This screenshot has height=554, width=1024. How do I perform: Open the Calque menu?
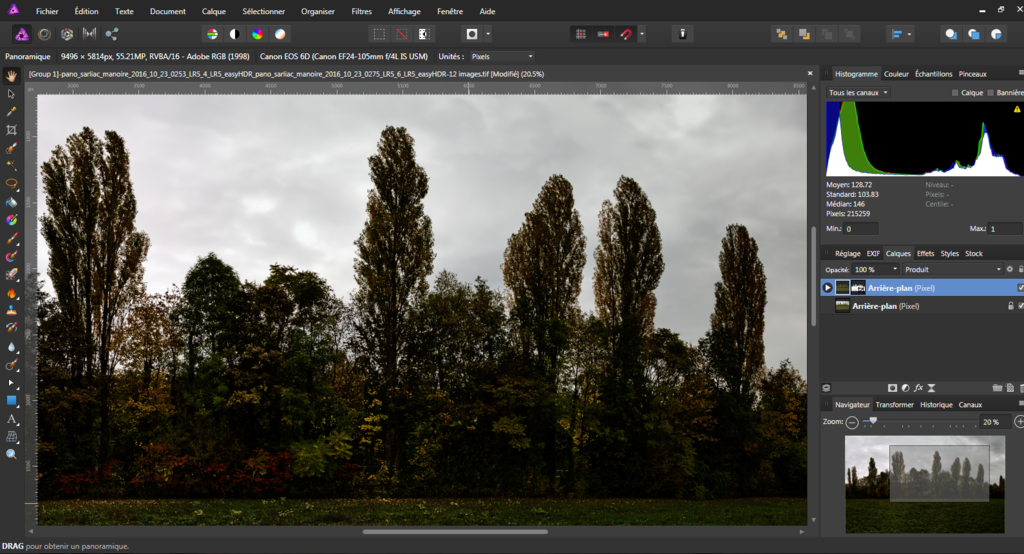point(214,11)
